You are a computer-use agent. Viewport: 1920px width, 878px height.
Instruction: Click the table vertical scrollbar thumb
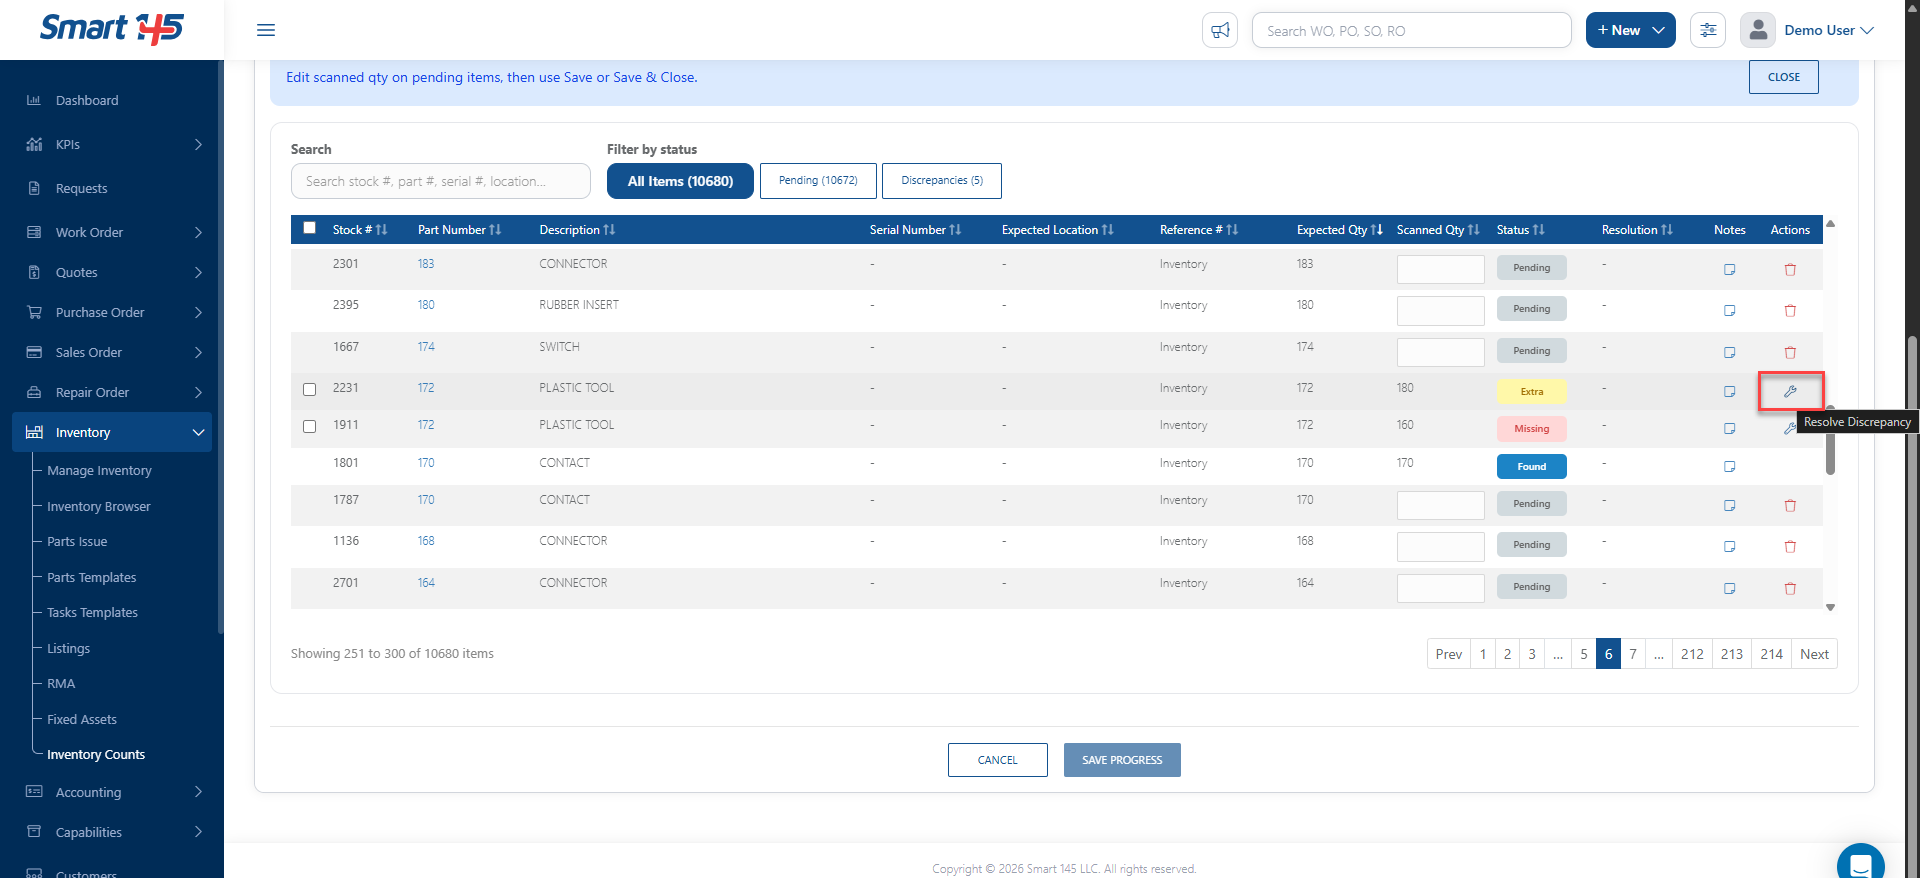pyautogui.click(x=1830, y=440)
